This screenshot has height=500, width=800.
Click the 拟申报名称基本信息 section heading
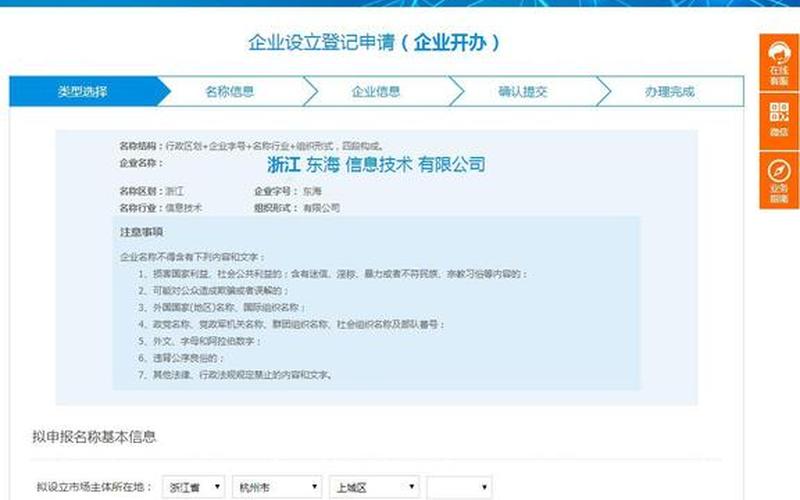pos(94,437)
